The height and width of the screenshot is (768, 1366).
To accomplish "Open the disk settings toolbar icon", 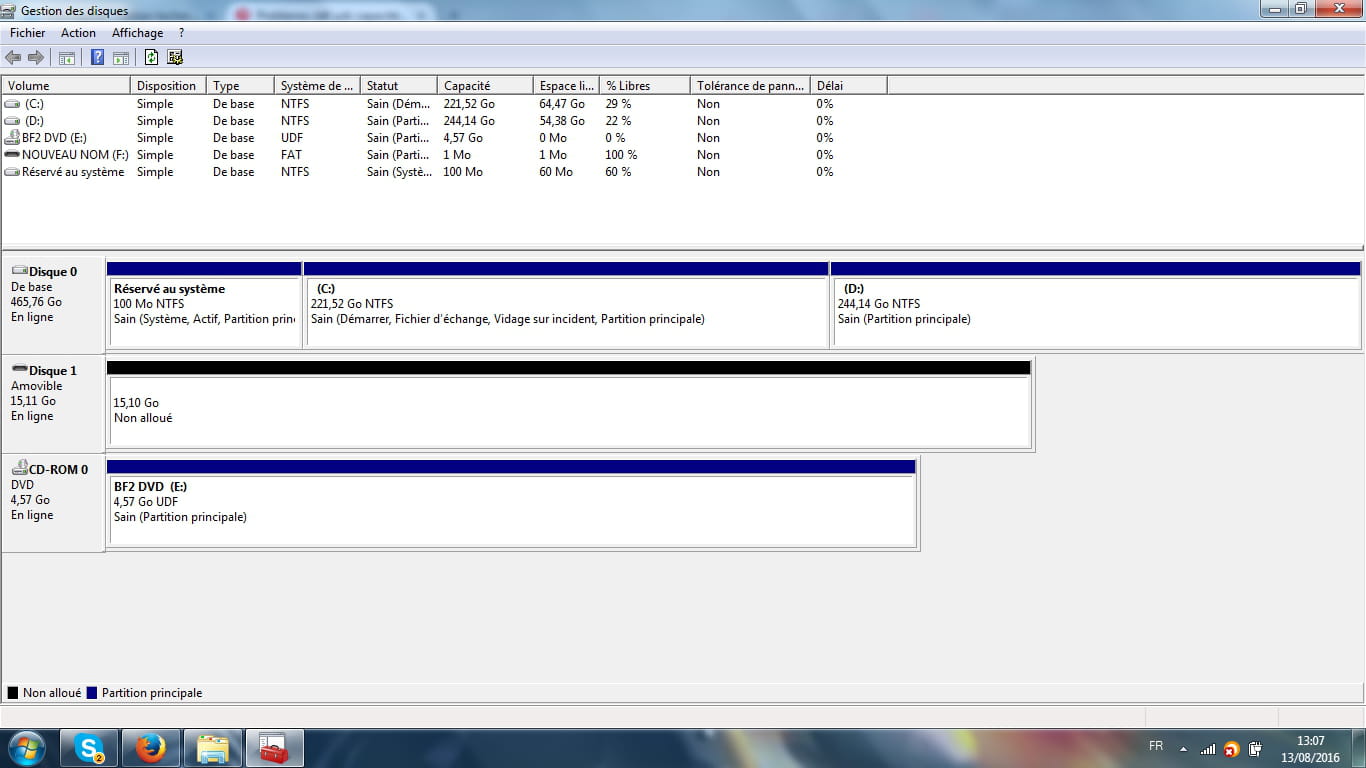I will [x=175, y=58].
